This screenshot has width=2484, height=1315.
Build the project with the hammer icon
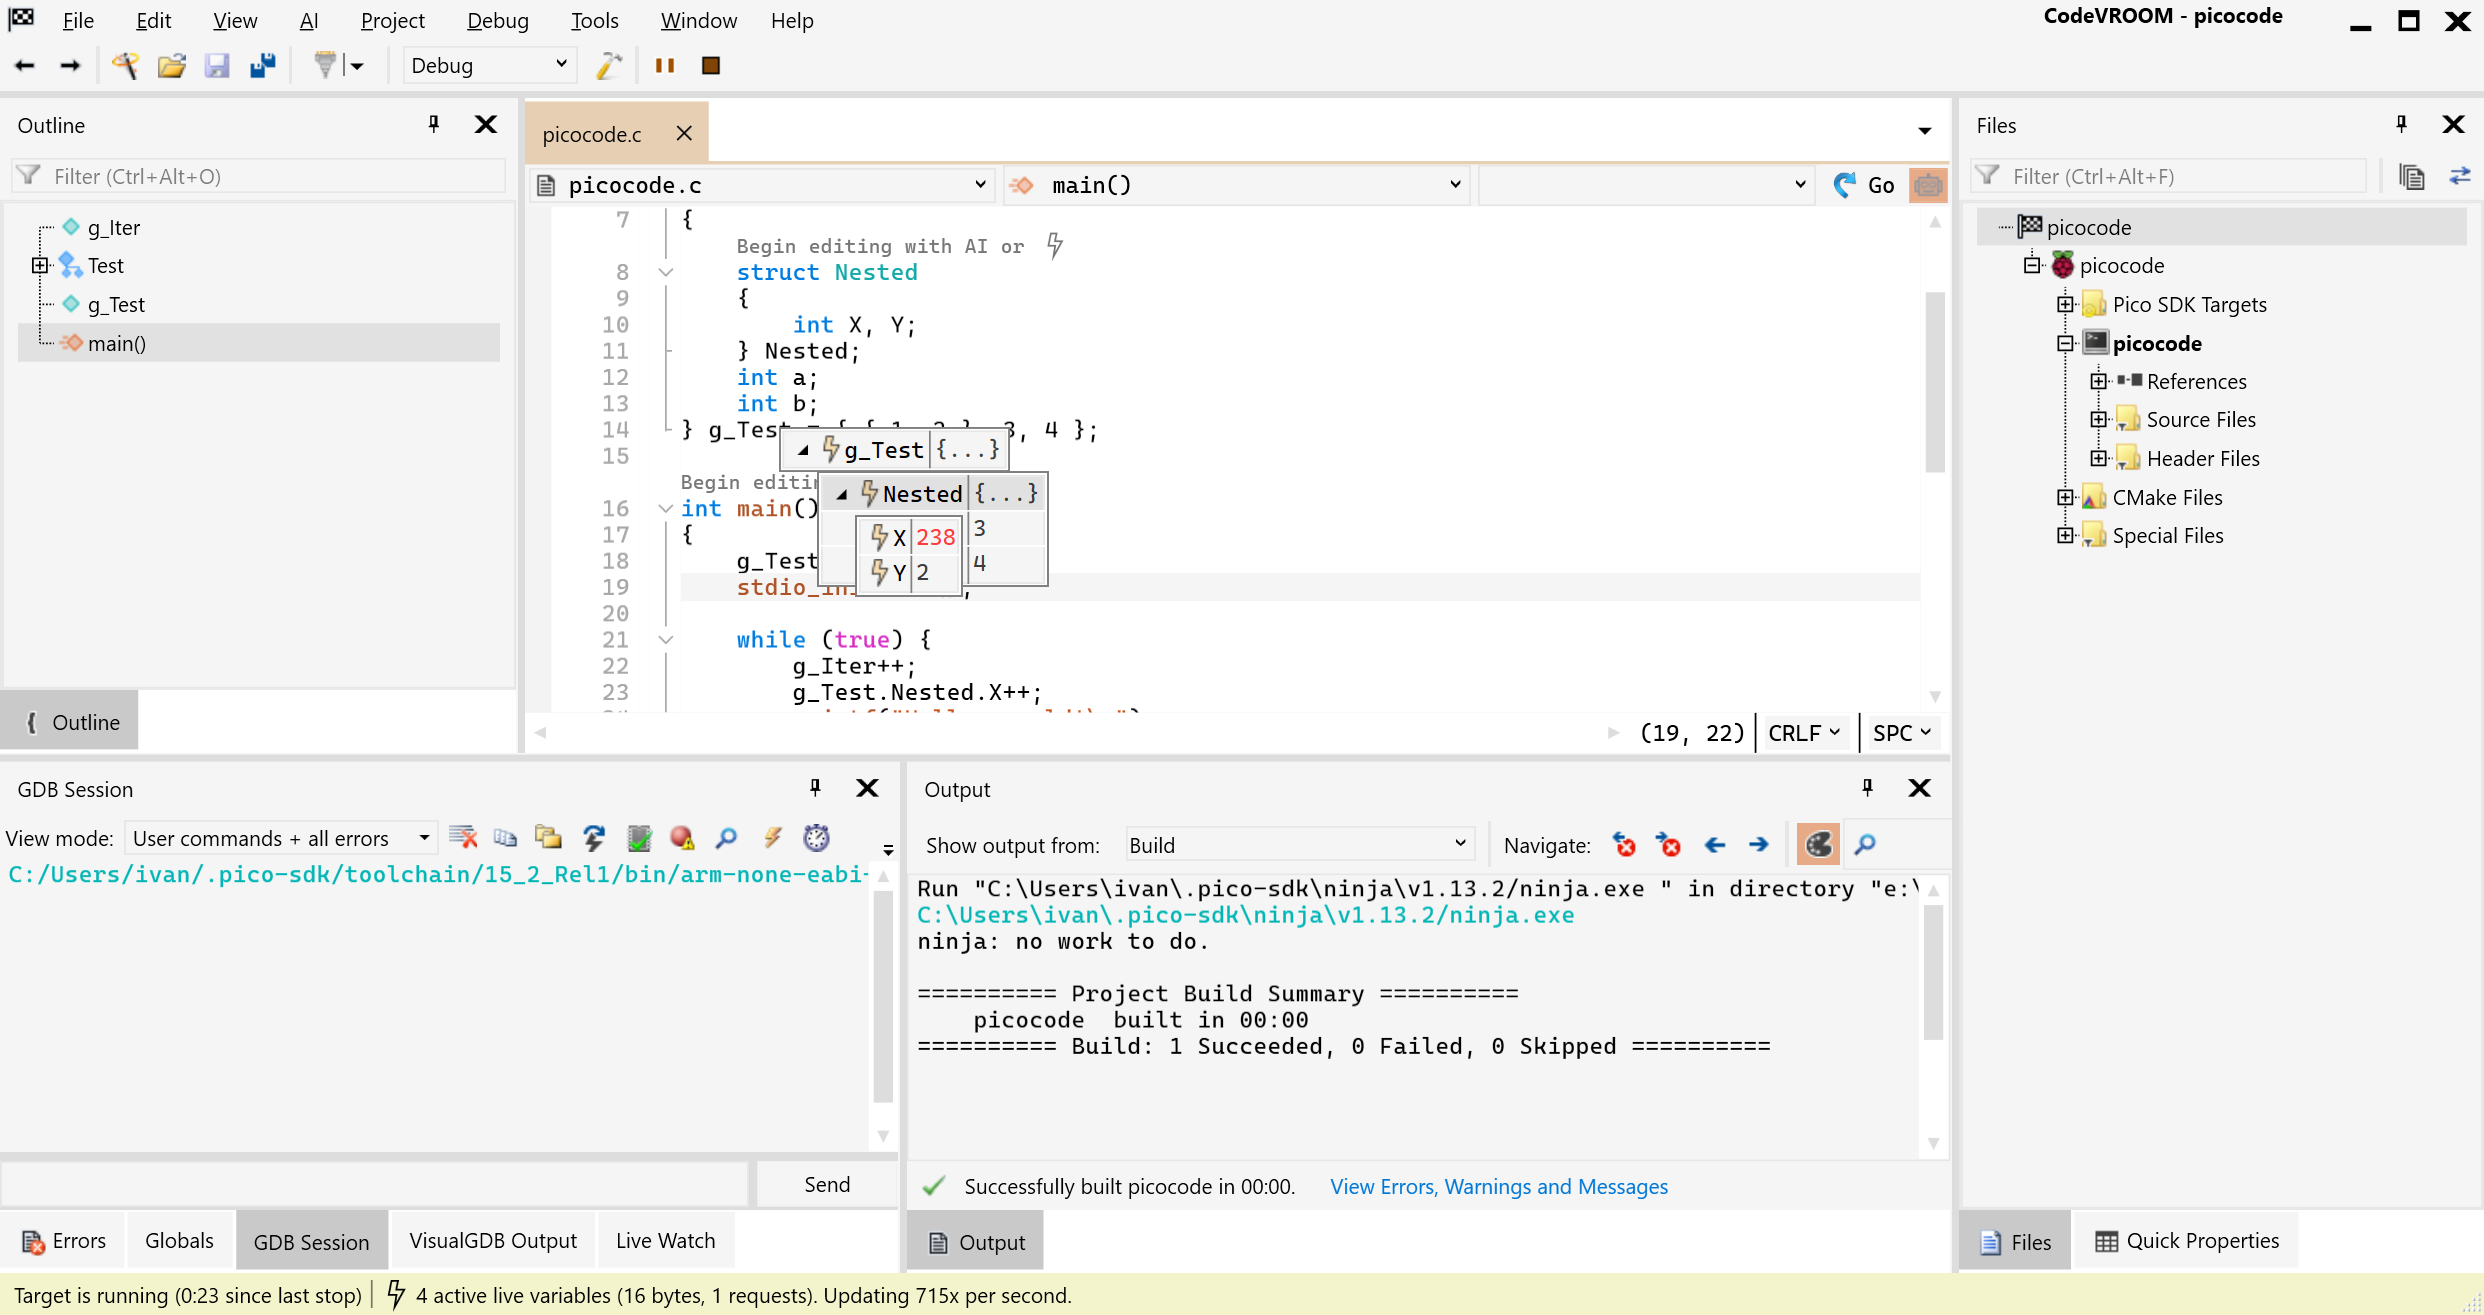click(609, 66)
